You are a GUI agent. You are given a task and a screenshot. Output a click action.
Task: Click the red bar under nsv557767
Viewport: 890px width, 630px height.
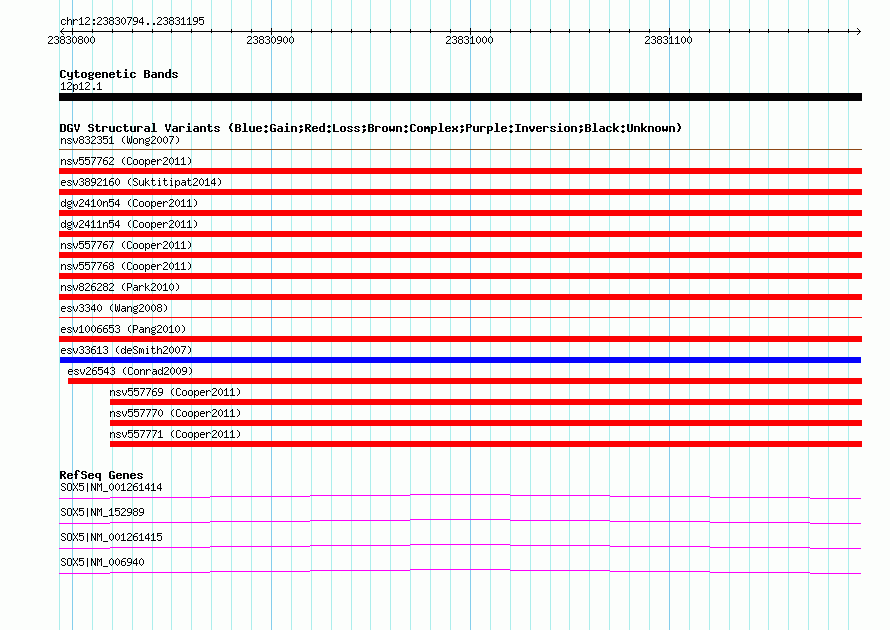click(x=460, y=255)
